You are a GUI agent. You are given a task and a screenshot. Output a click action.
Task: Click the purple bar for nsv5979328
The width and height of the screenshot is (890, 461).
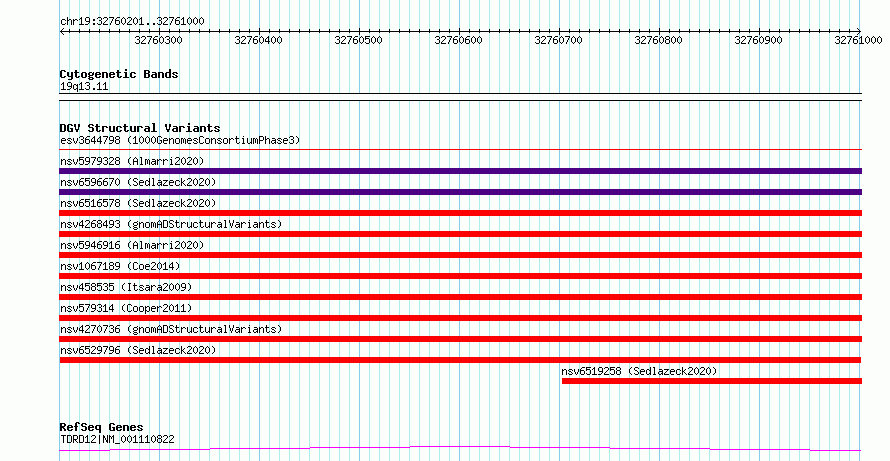460,171
